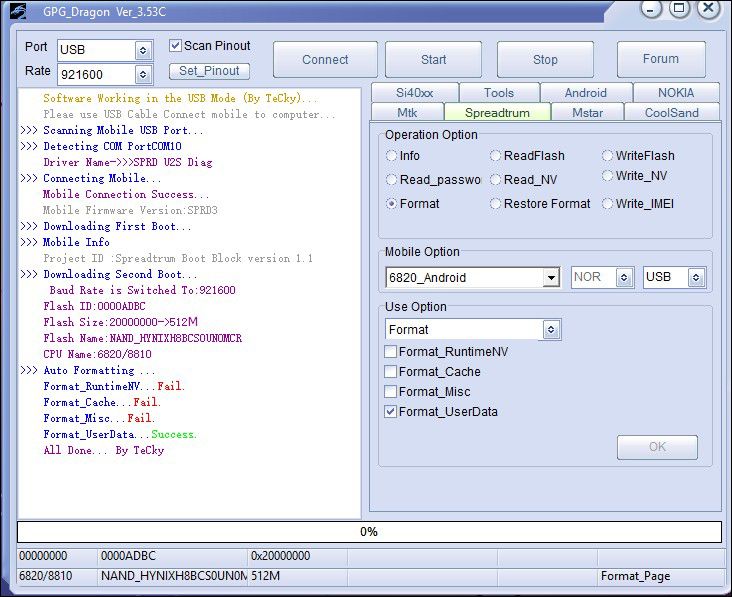Expand the Port dropdown showing USB
This screenshot has width=732, height=597.
coord(143,50)
